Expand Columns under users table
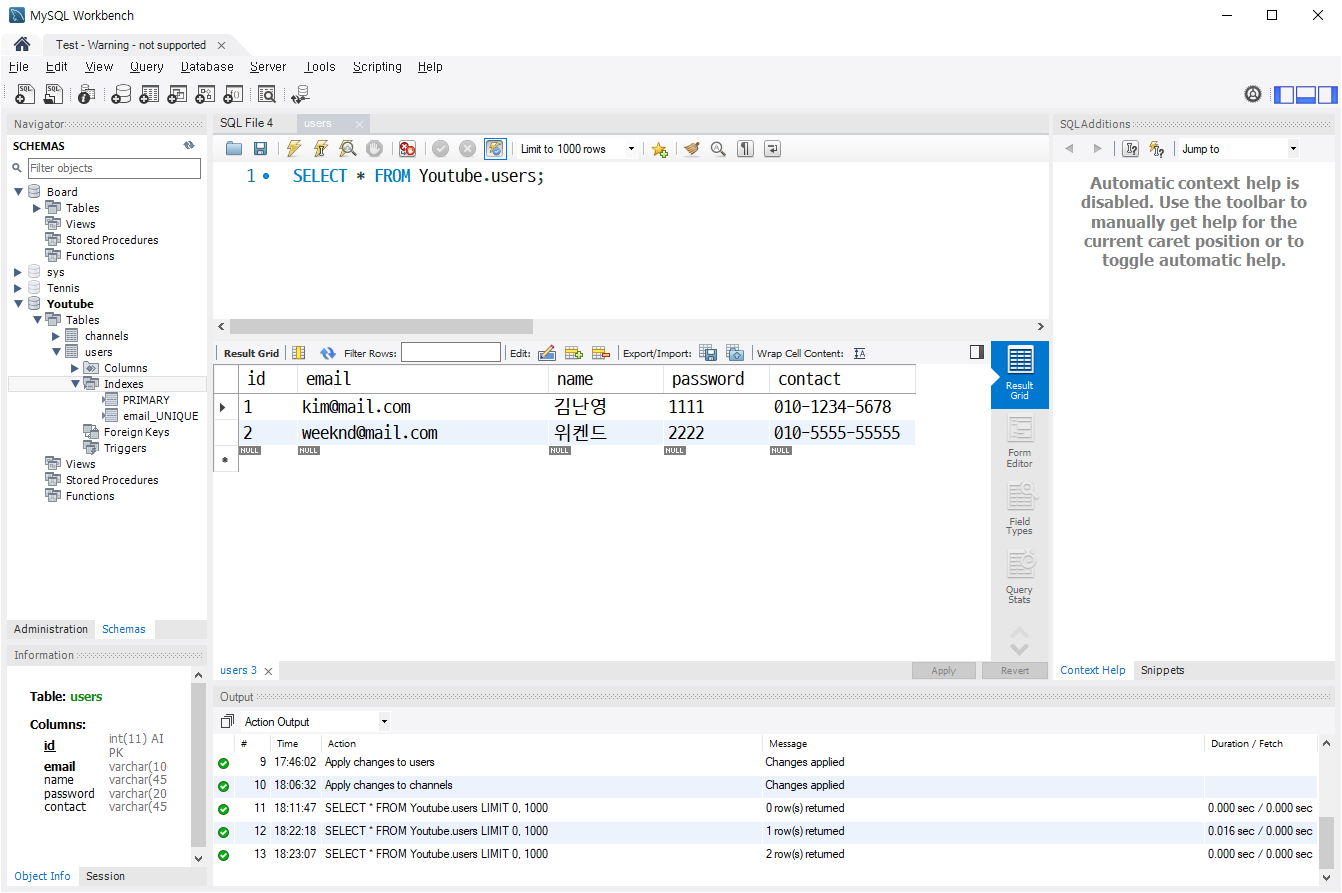Screen dimensions: 1342x893 pyautogui.click(x=75, y=368)
